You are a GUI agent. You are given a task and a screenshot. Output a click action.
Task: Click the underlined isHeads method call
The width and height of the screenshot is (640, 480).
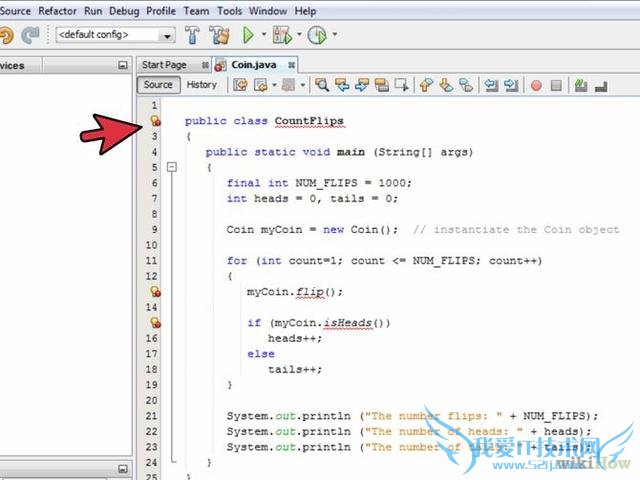(348, 323)
